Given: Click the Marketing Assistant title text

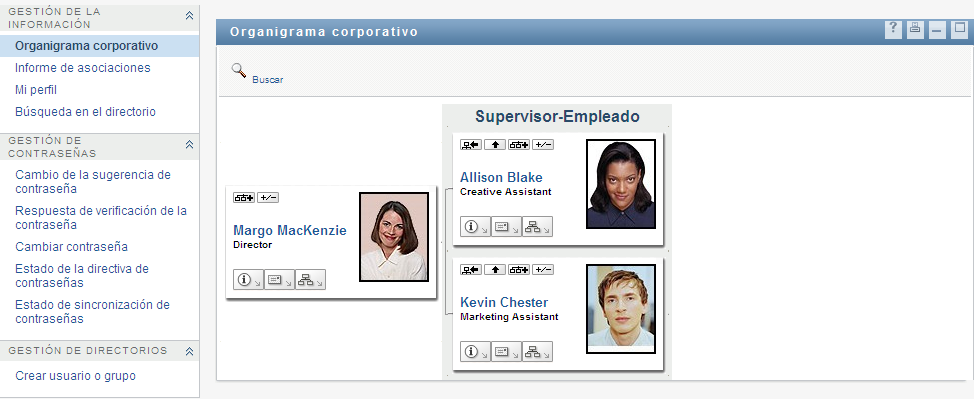Looking at the screenshot, I should (x=509, y=317).
